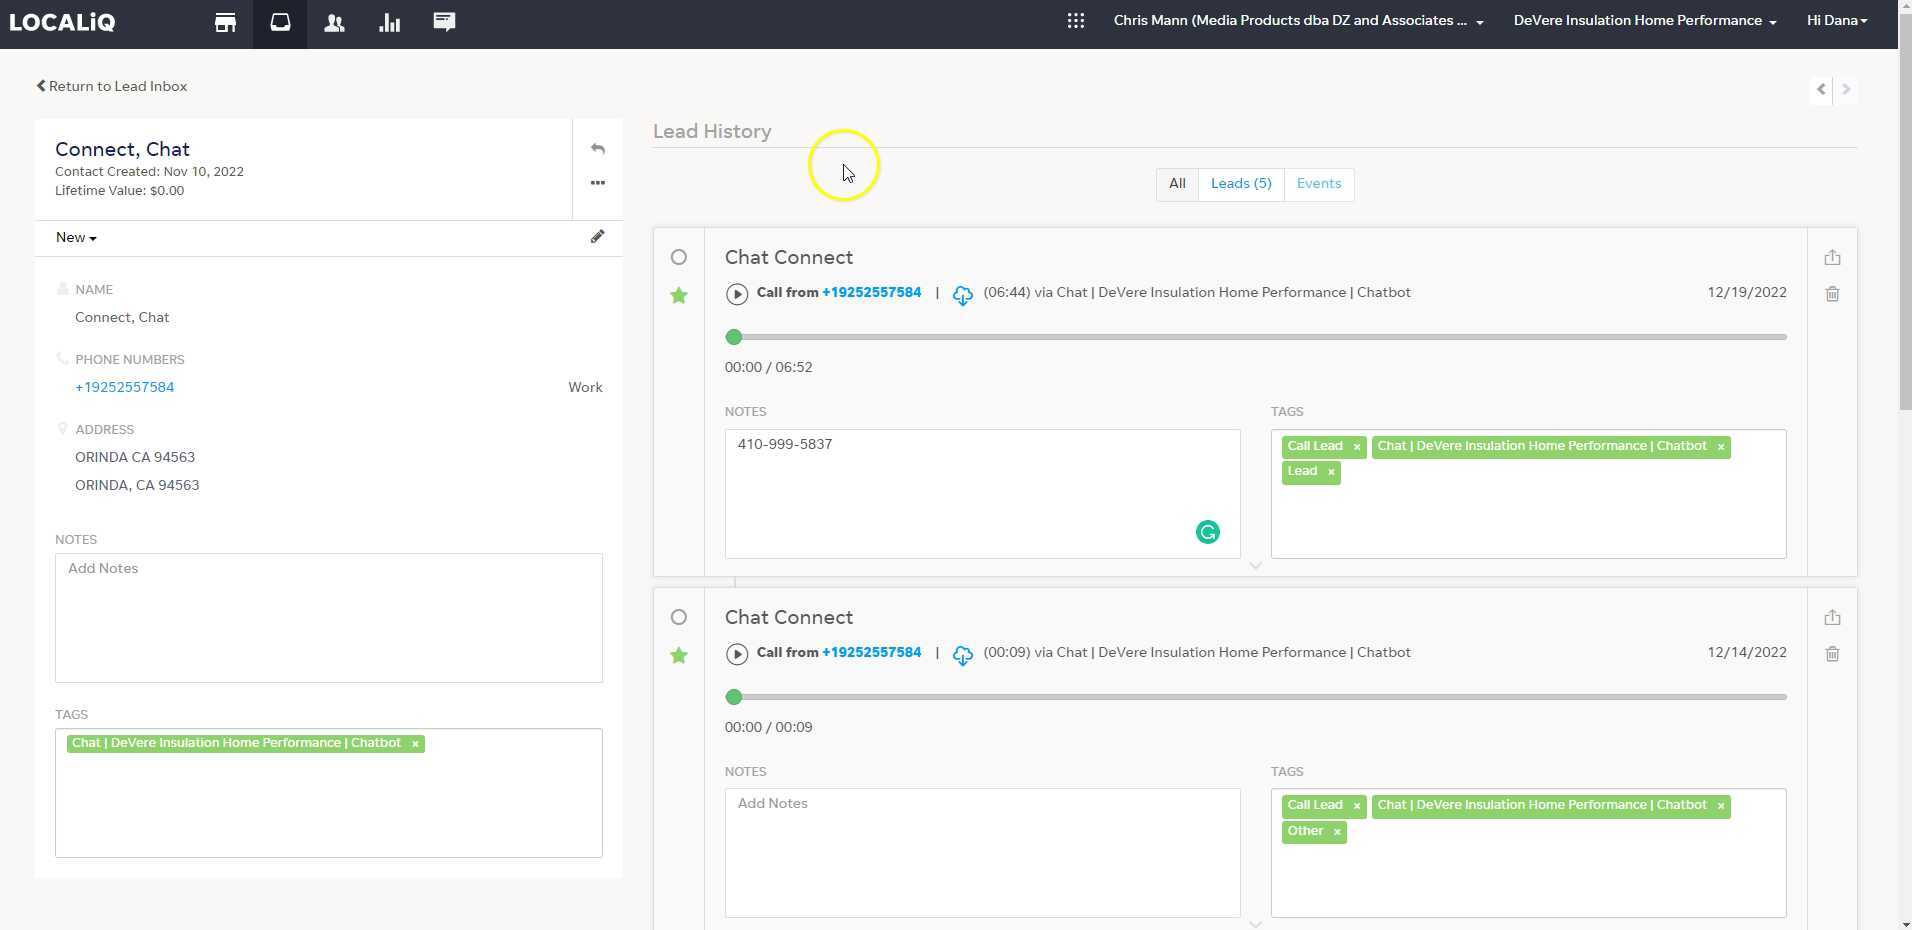Switch to the Events tab
1912x930 pixels.
[x=1318, y=184]
